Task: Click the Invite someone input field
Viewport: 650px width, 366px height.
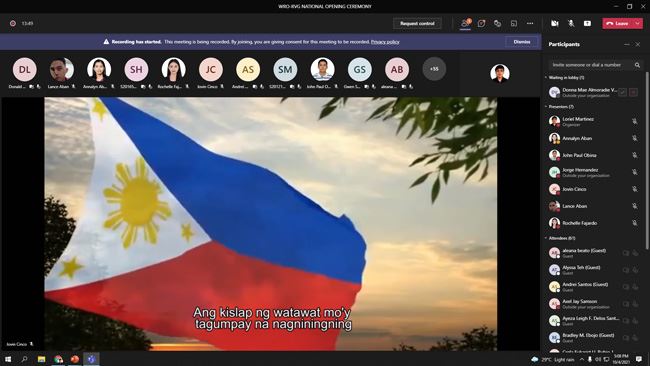Action: [x=591, y=65]
